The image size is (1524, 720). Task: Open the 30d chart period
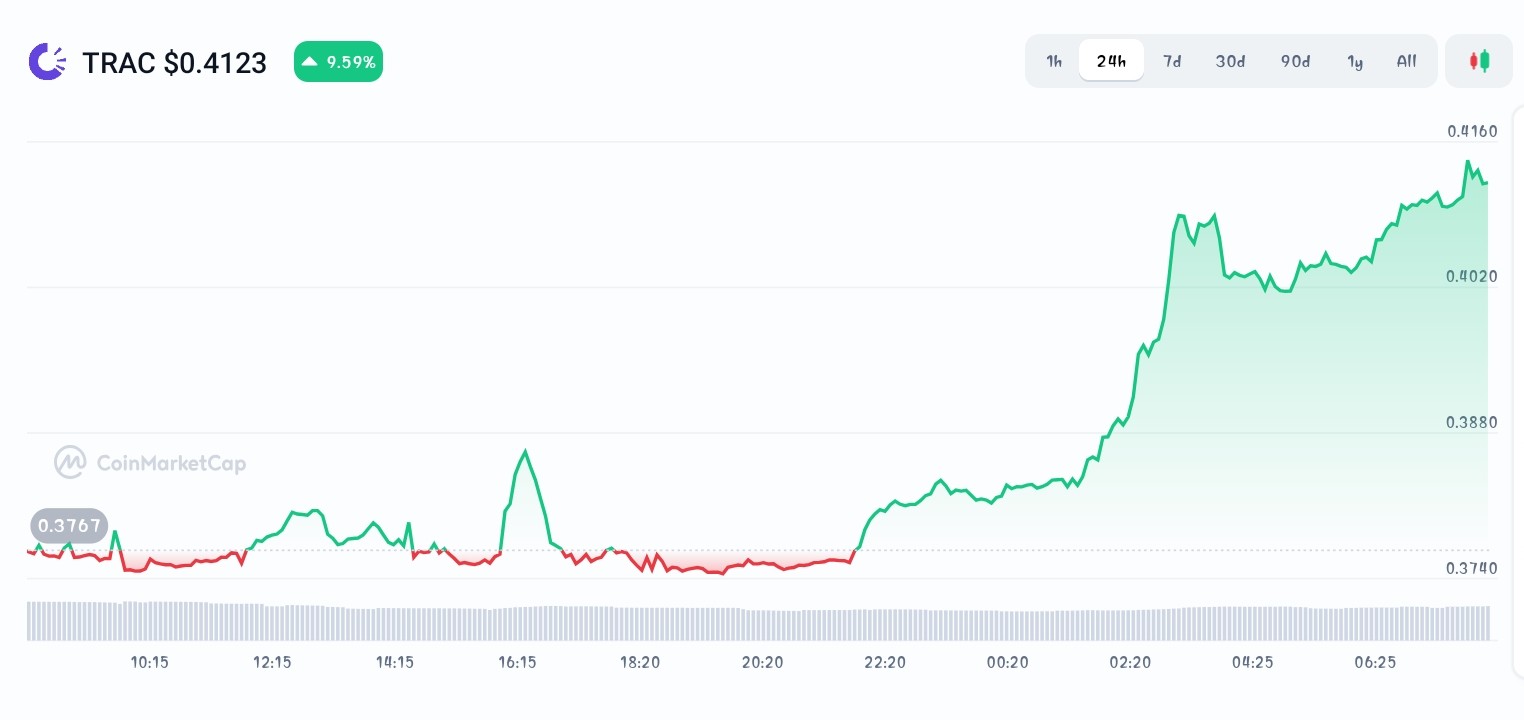coord(1230,61)
